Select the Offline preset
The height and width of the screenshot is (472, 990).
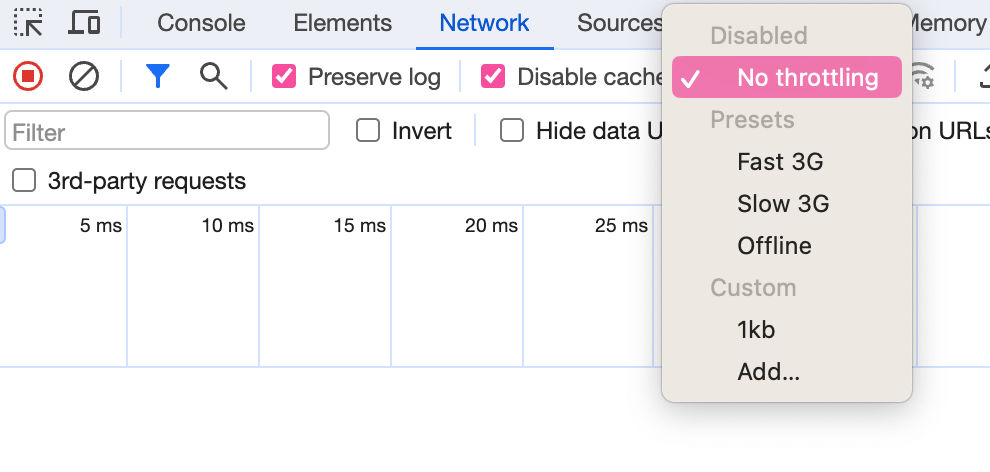point(774,245)
